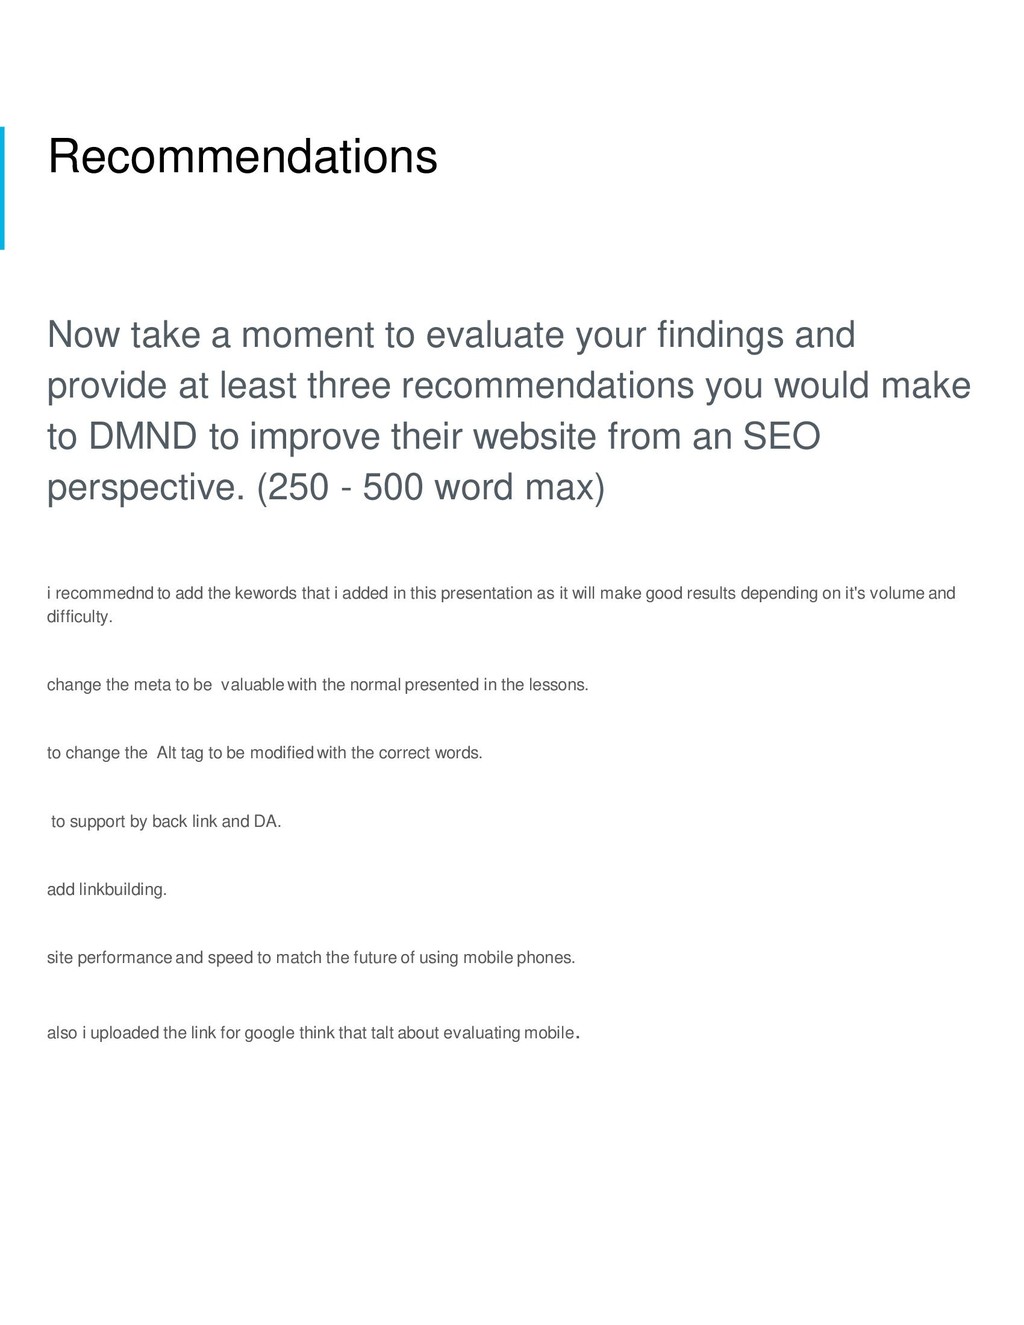
Task: Click the 'Now take a moment' prompt line
Action: 451,335
